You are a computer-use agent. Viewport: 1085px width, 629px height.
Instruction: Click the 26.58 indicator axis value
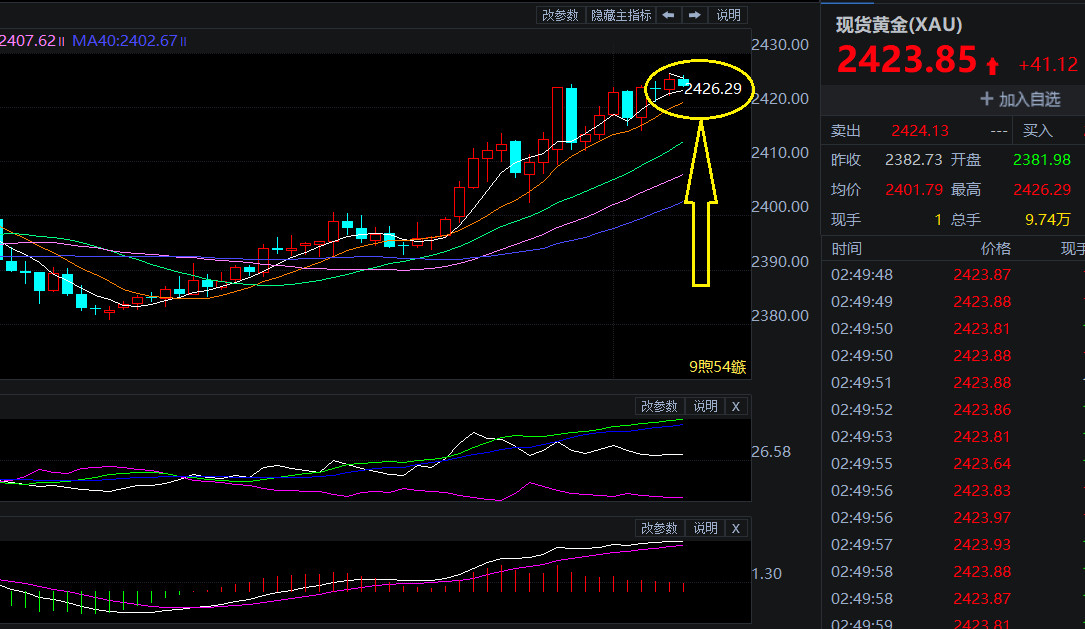click(x=771, y=452)
